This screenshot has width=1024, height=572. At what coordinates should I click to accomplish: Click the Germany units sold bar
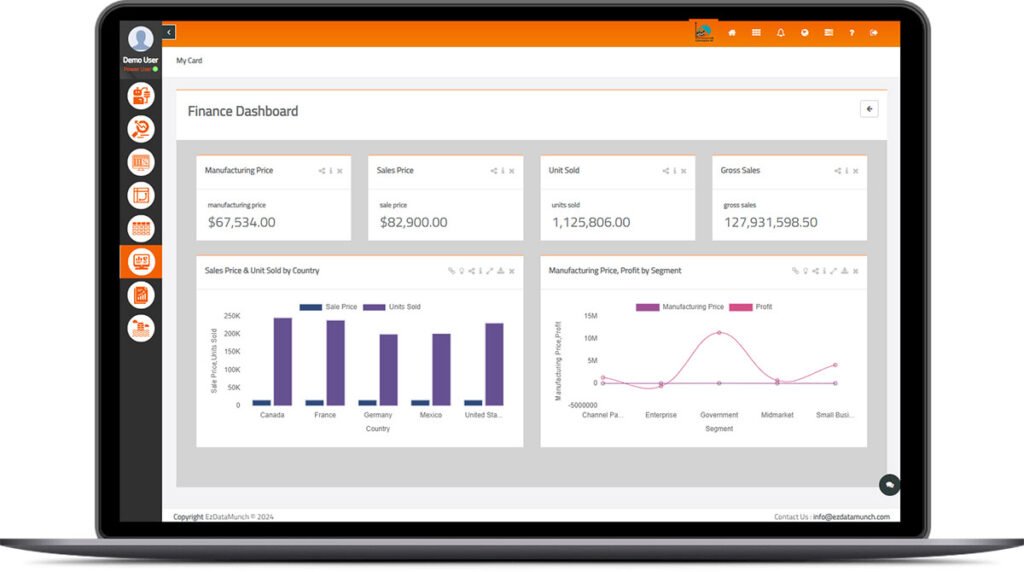click(x=389, y=370)
